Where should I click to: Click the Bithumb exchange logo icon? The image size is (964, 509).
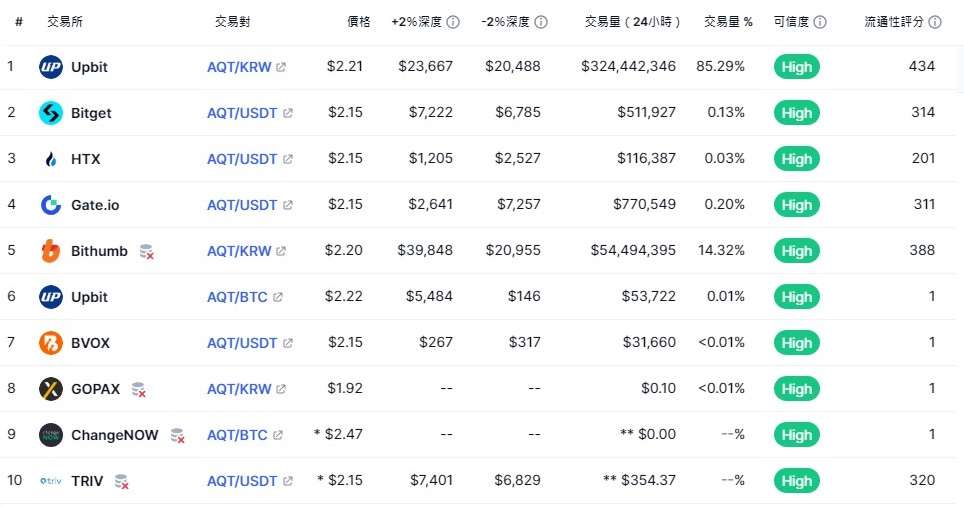click(x=50, y=251)
